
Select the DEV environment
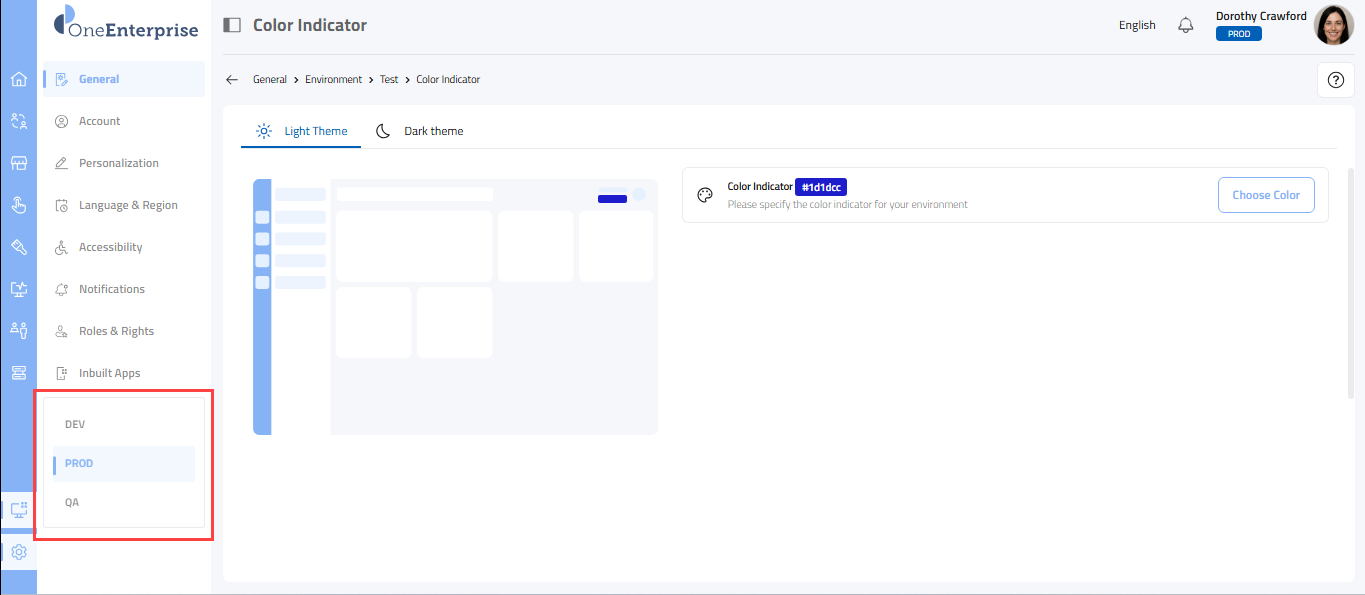tap(75, 424)
